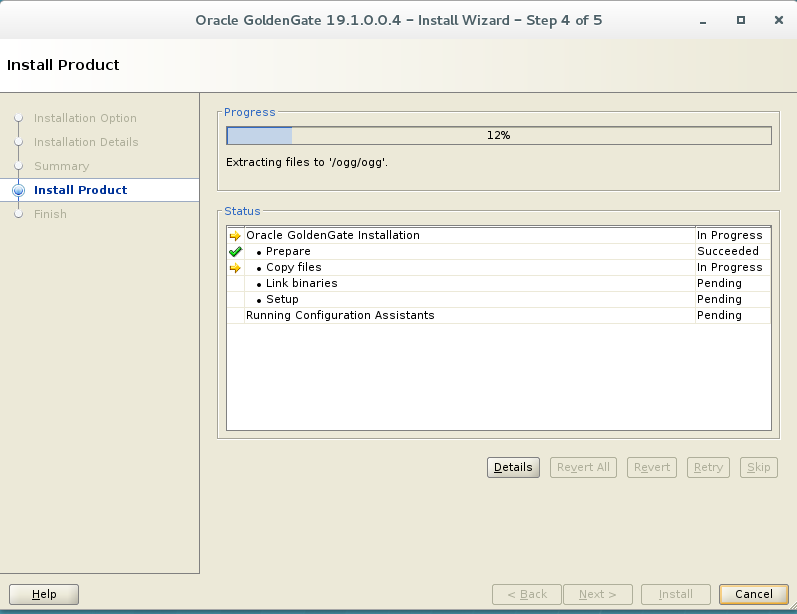Click the Installation Option step bullet
Image resolution: width=797 pixels, height=614 pixels.
coord(18,118)
